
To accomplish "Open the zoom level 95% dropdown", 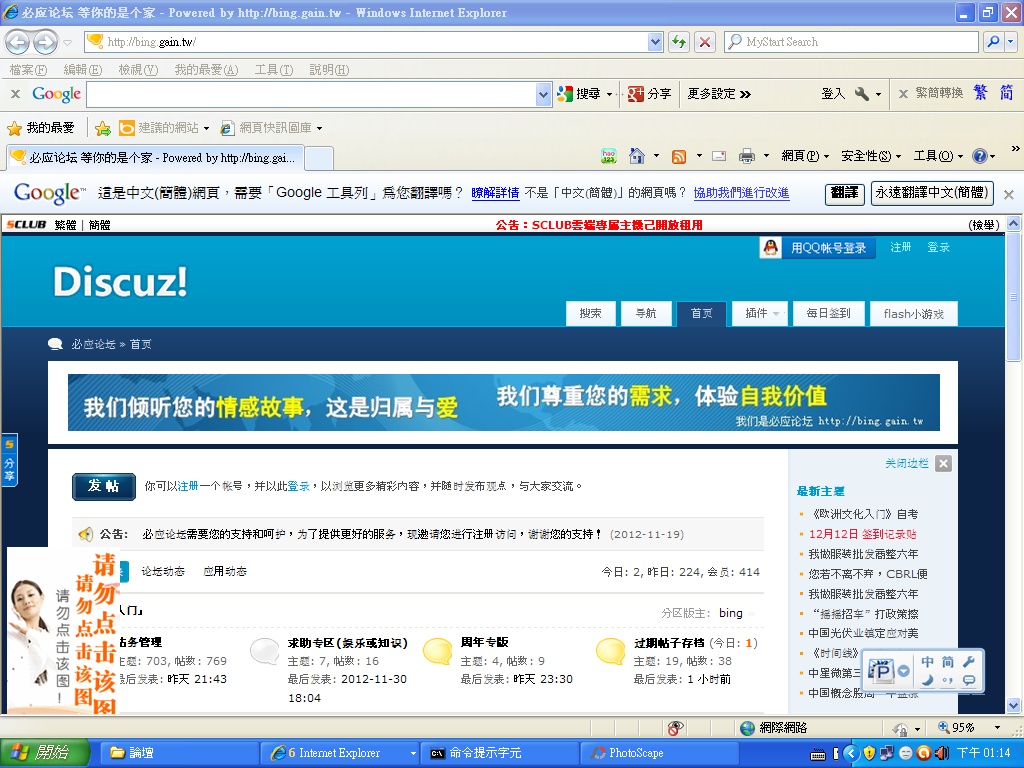I will click(x=997, y=728).
